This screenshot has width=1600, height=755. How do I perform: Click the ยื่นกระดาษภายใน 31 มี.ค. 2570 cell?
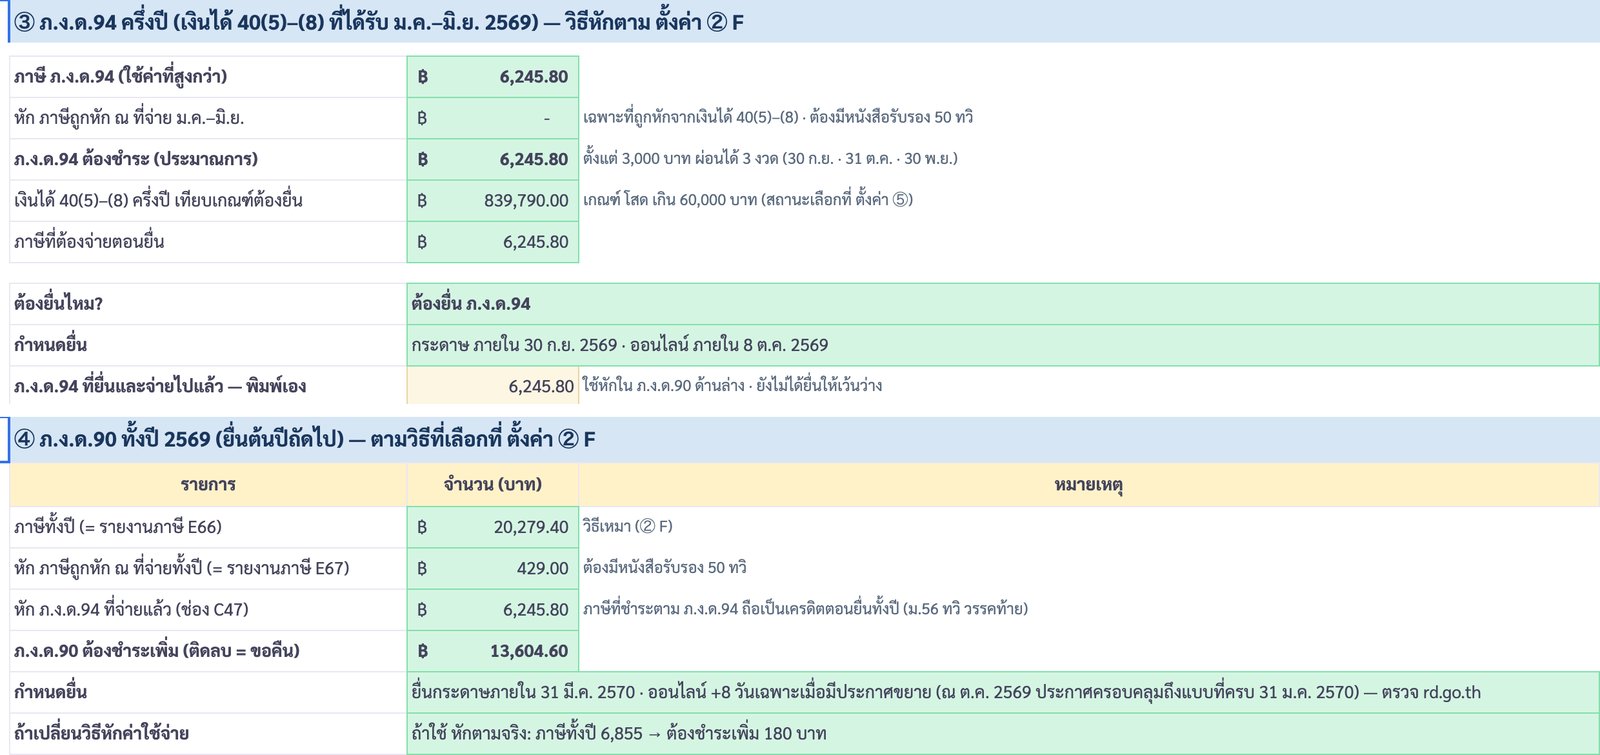(1003, 692)
